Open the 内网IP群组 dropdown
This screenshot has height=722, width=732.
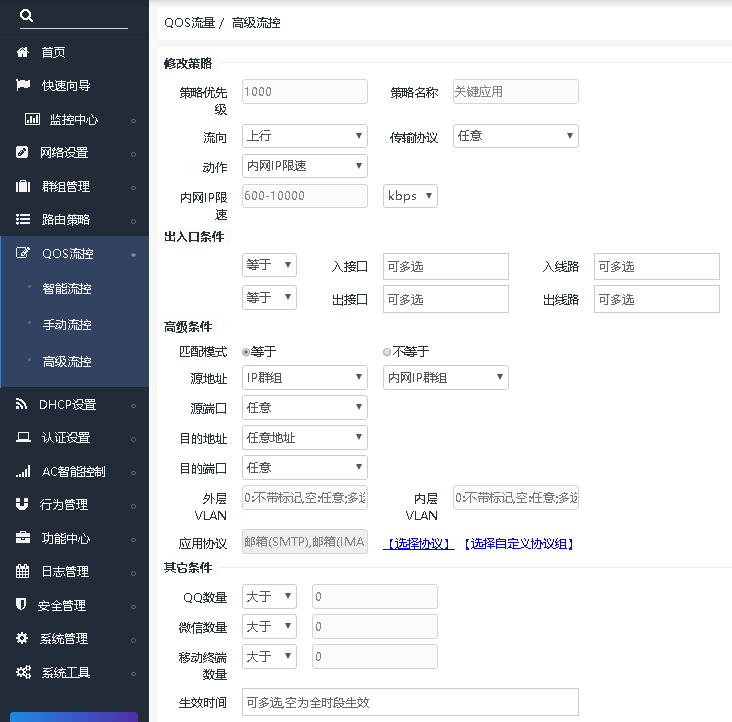click(446, 377)
